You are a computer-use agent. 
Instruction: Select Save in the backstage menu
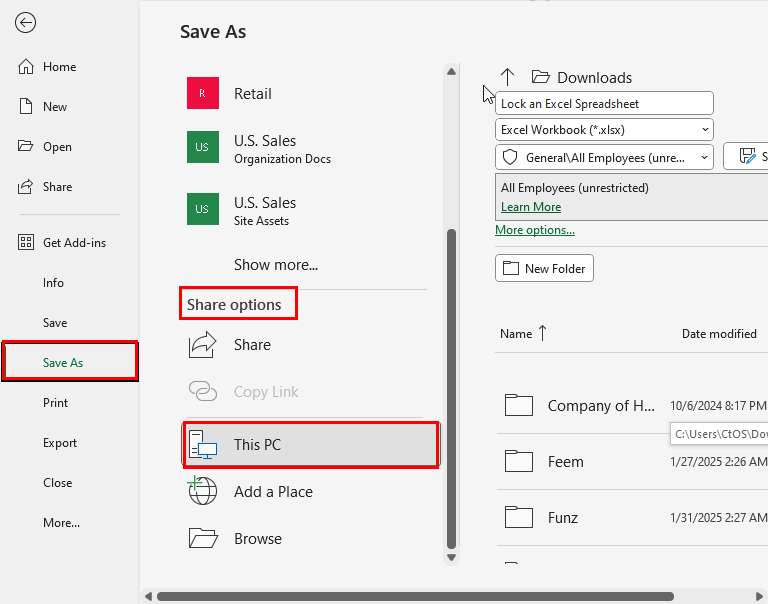pyautogui.click(x=55, y=323)
